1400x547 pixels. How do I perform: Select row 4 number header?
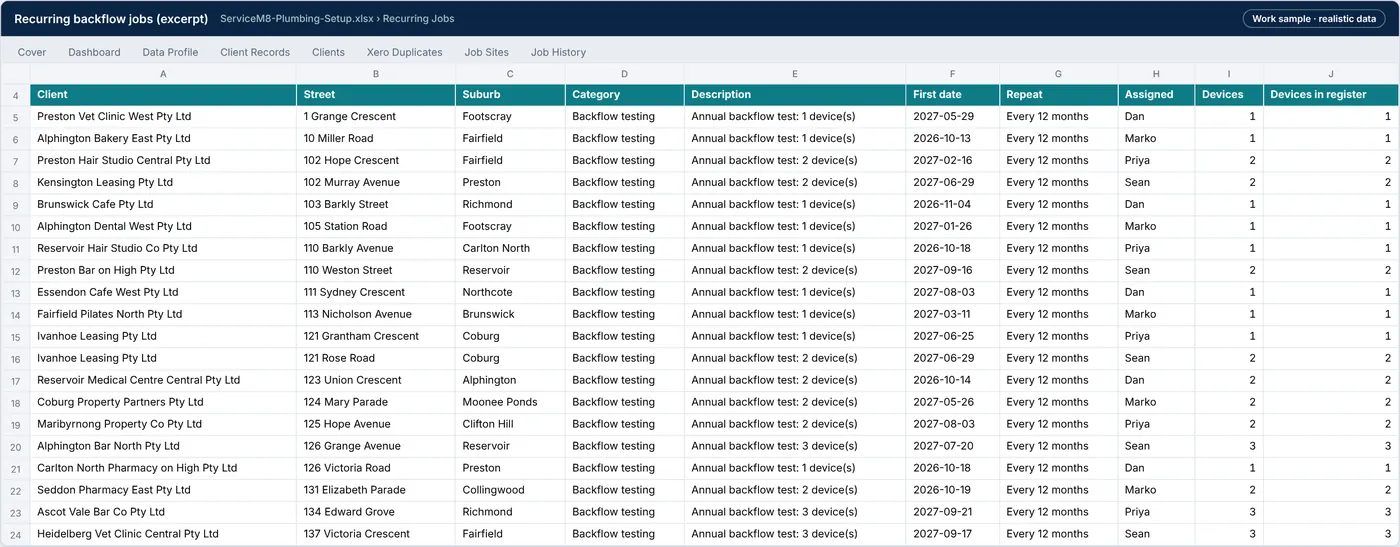pyautogui.click(x=15, y=95)
